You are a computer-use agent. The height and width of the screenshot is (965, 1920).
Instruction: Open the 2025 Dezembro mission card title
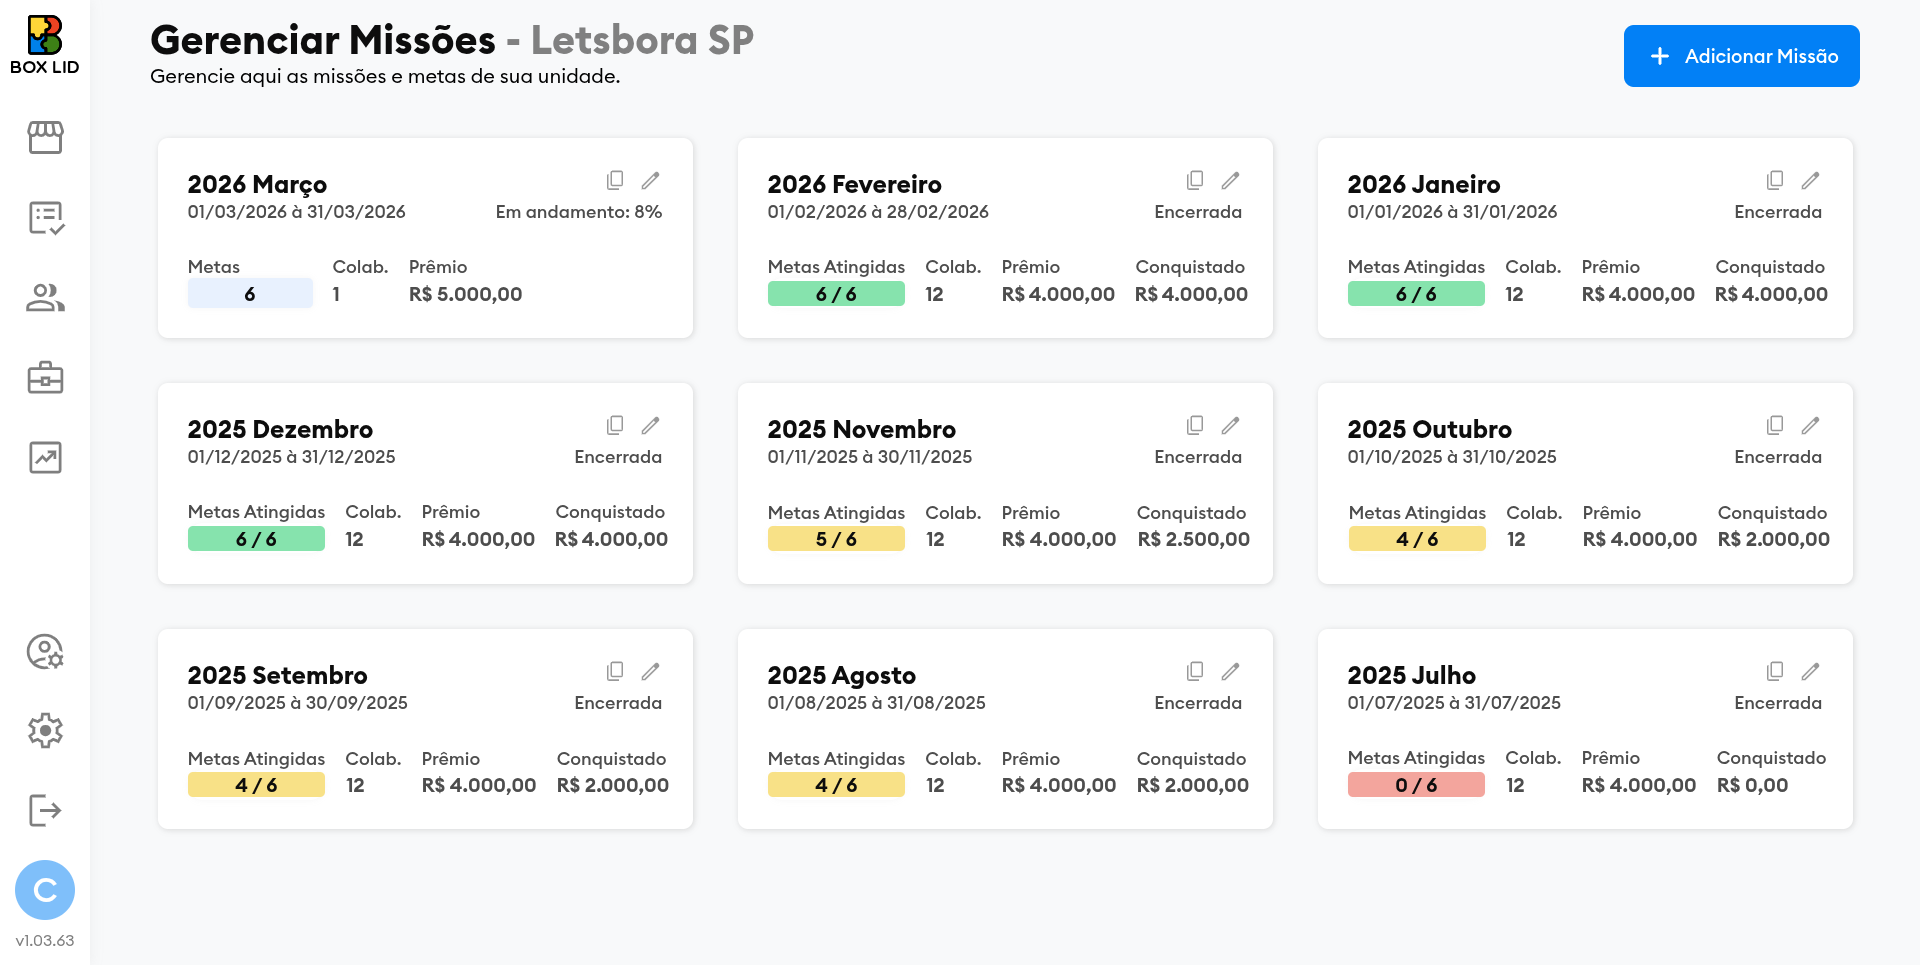coord(280,429)
